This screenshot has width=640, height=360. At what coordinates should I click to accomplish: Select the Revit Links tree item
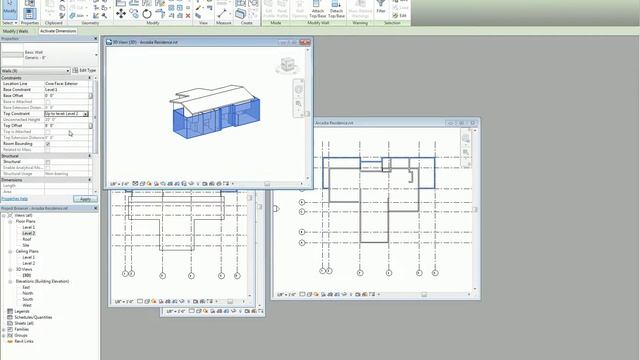tap(24, 341)
